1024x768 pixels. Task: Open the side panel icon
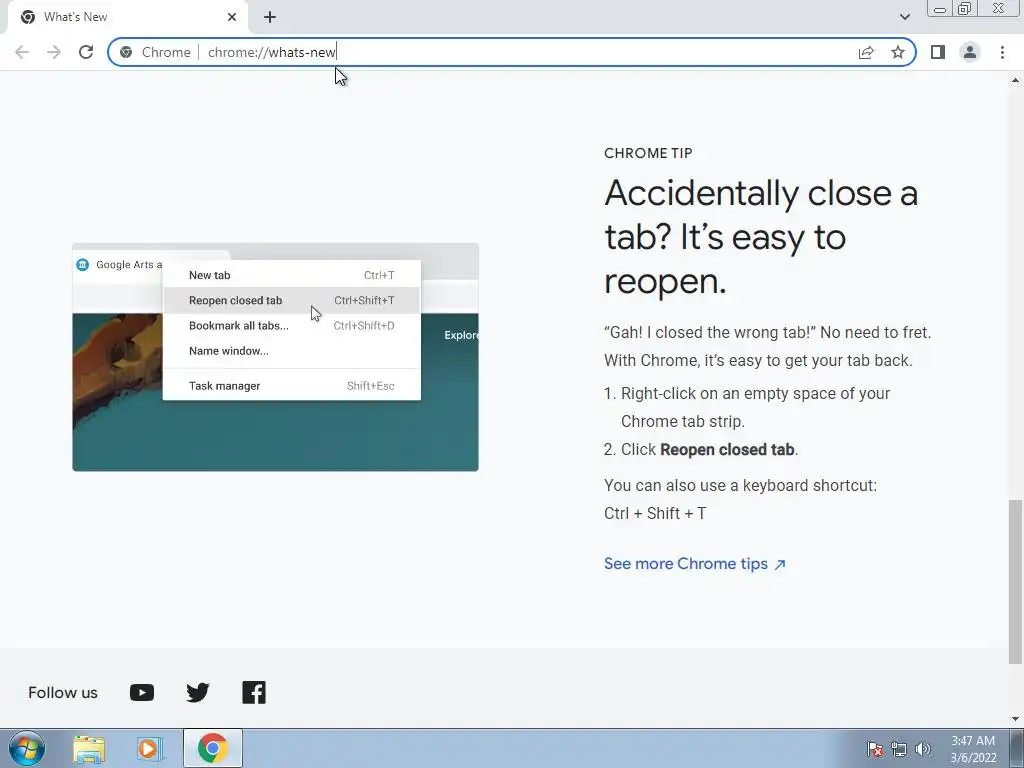pos(938,52)
